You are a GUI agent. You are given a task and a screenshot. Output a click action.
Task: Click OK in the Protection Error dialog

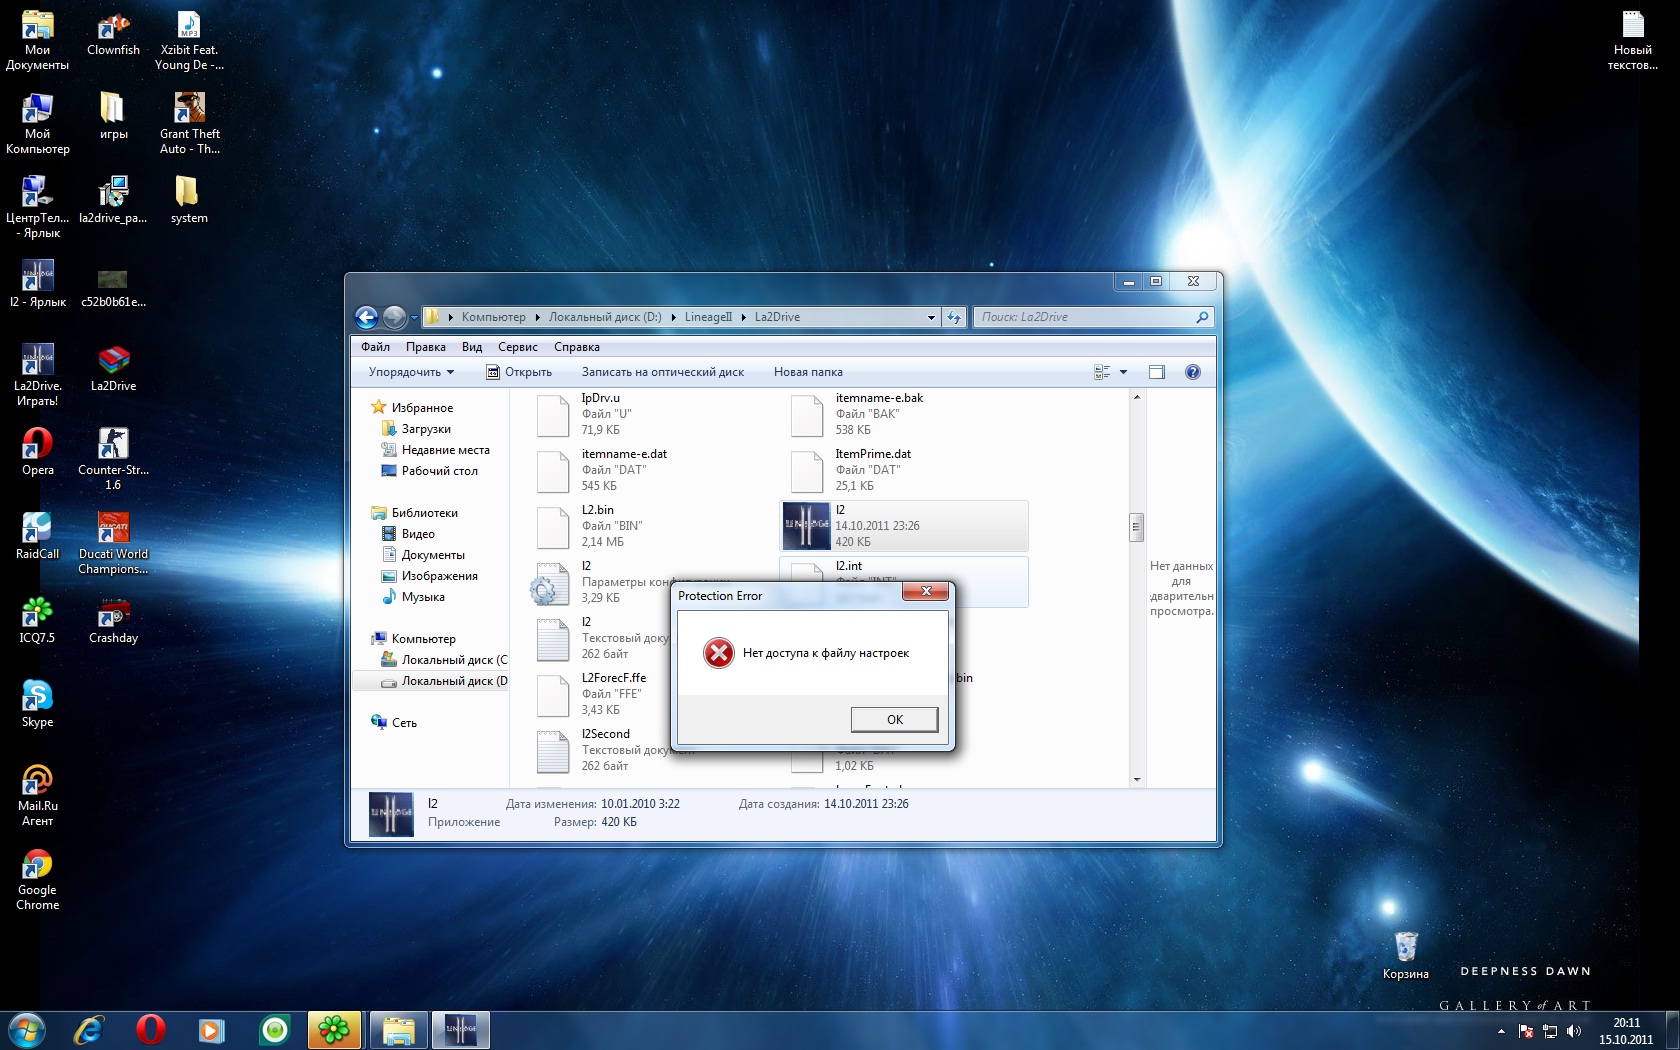point(894,720)
